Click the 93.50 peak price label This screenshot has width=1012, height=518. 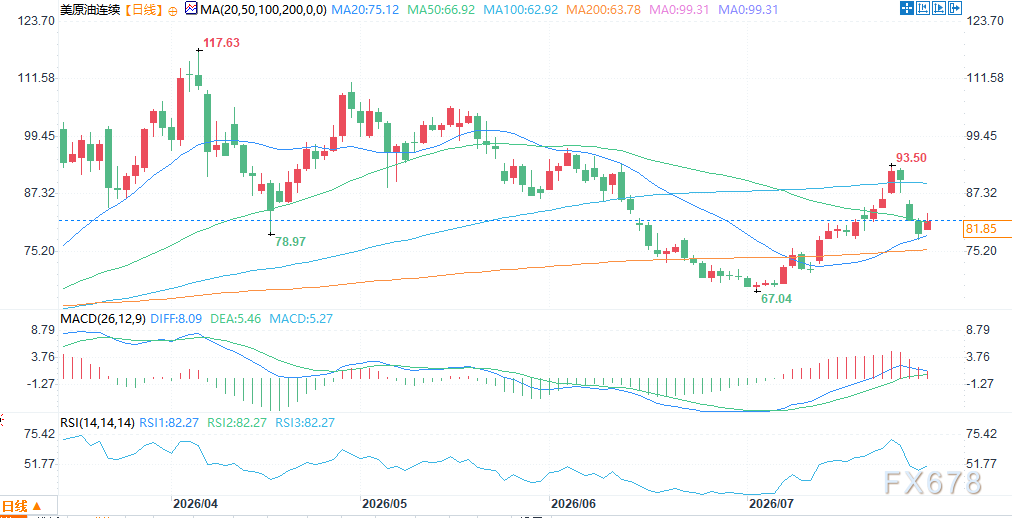point(913,158)
